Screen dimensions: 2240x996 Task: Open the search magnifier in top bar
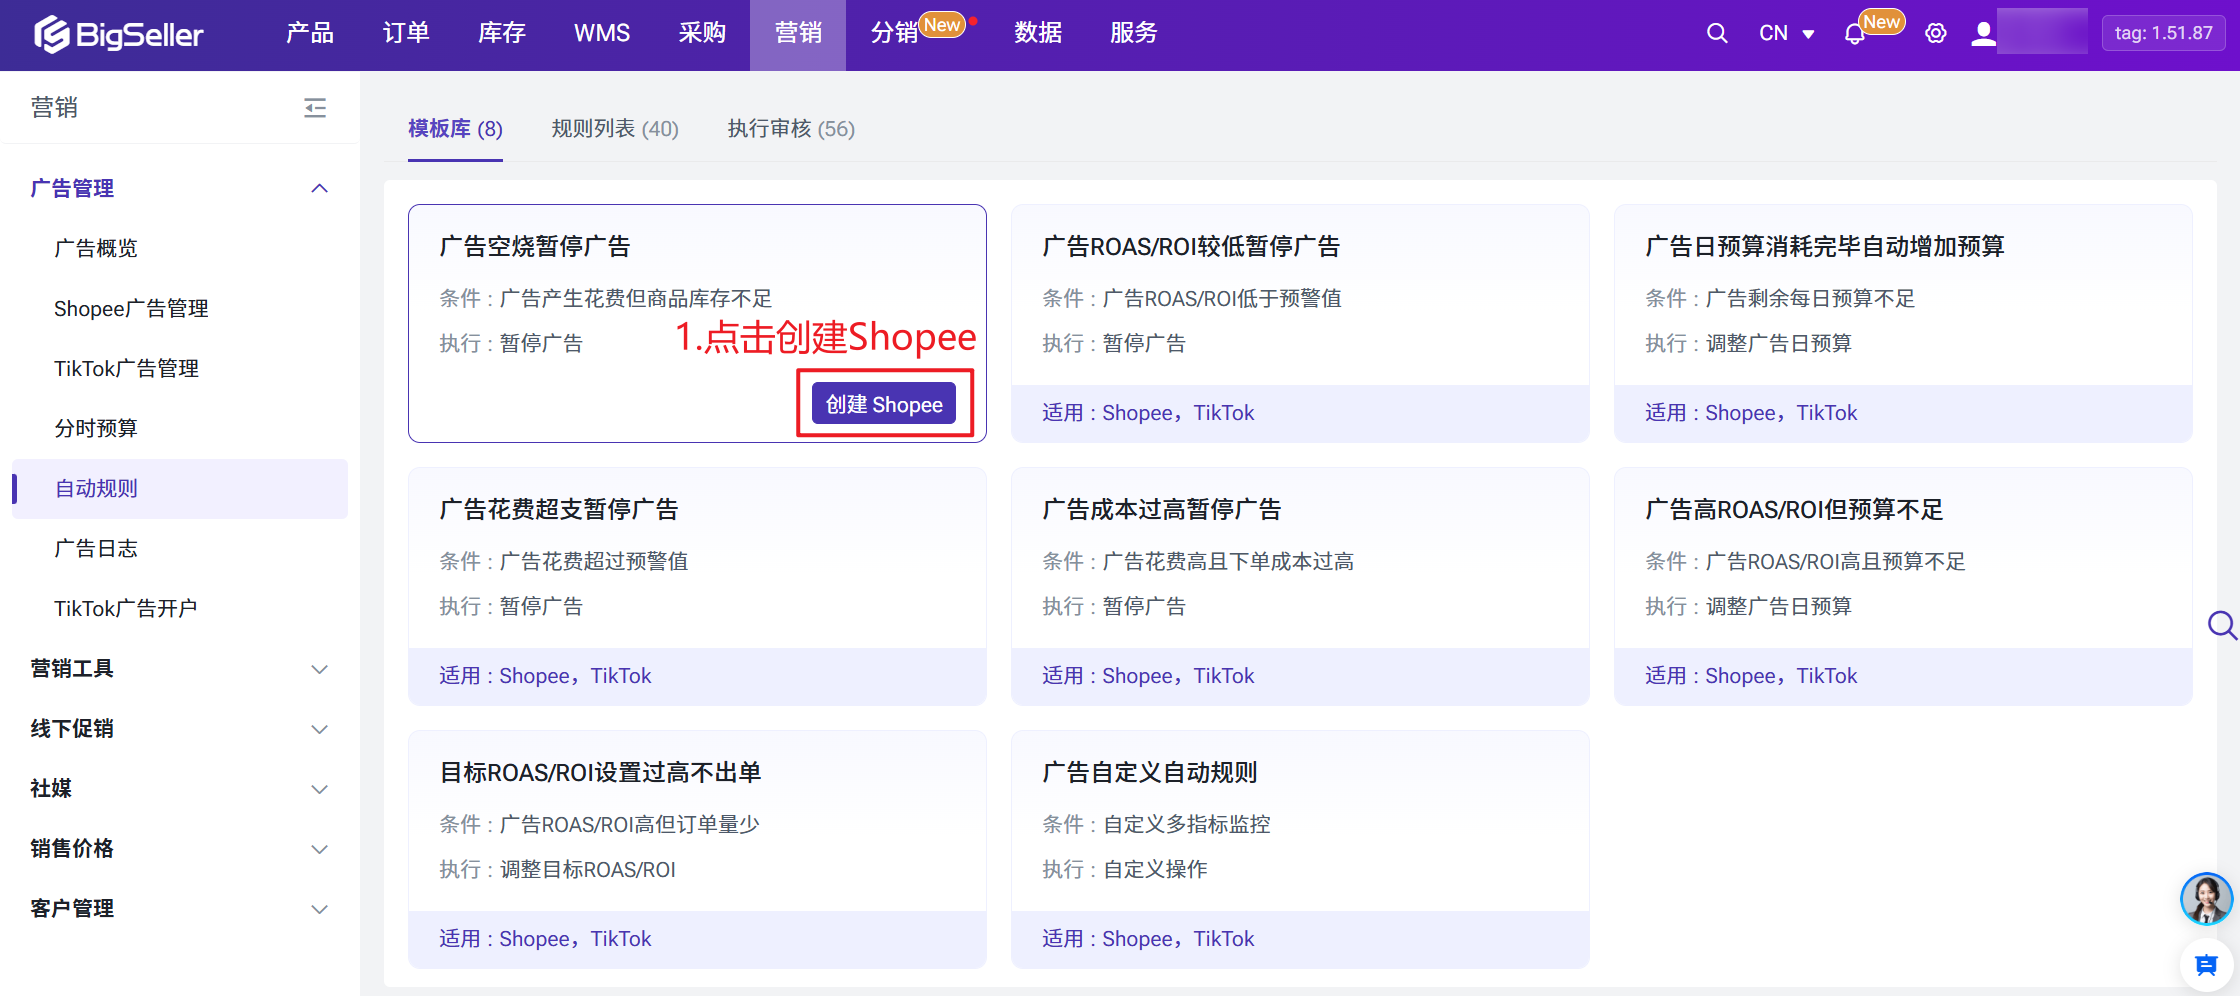pyautogui.click(x=1716, y=33)
